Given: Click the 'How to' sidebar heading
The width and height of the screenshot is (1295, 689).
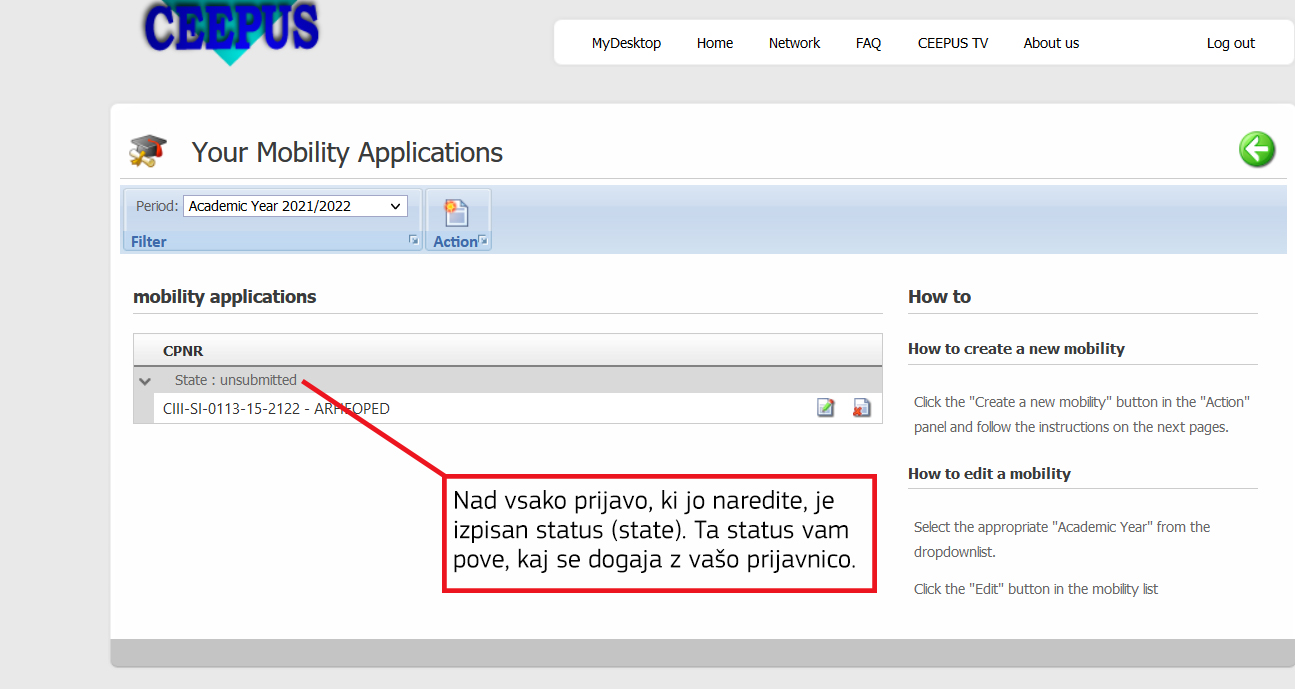Looking at the screenshot, I should 939,296.
